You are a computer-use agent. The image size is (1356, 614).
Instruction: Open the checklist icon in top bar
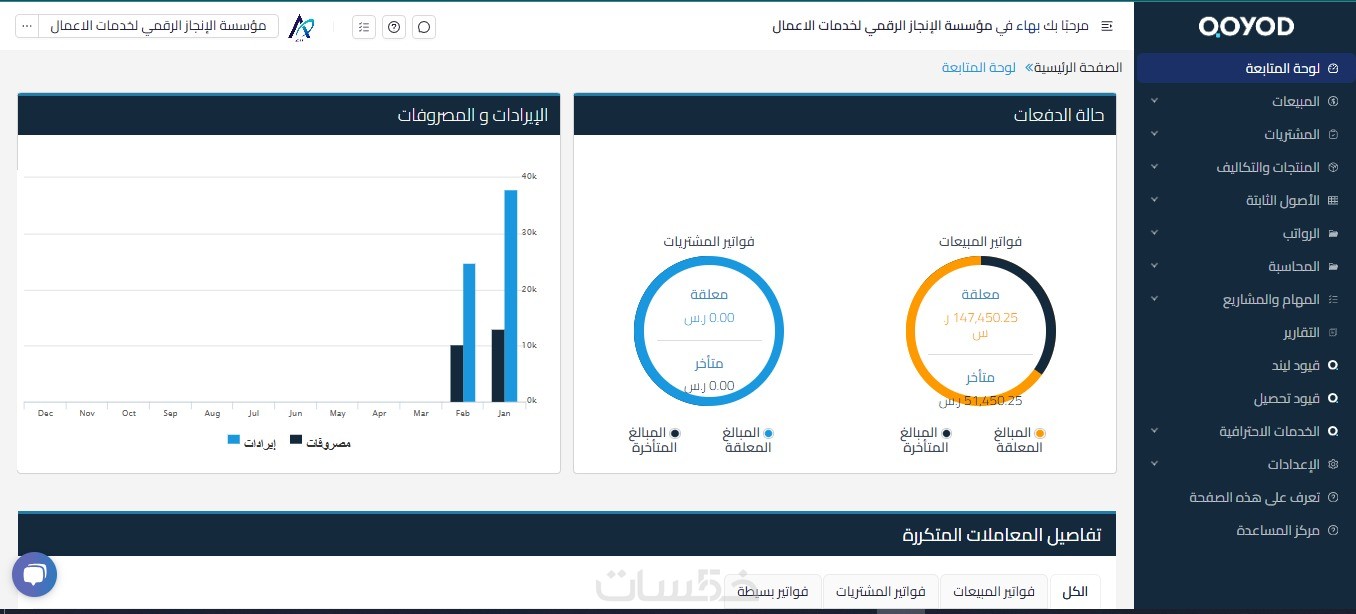click(364, 27)
